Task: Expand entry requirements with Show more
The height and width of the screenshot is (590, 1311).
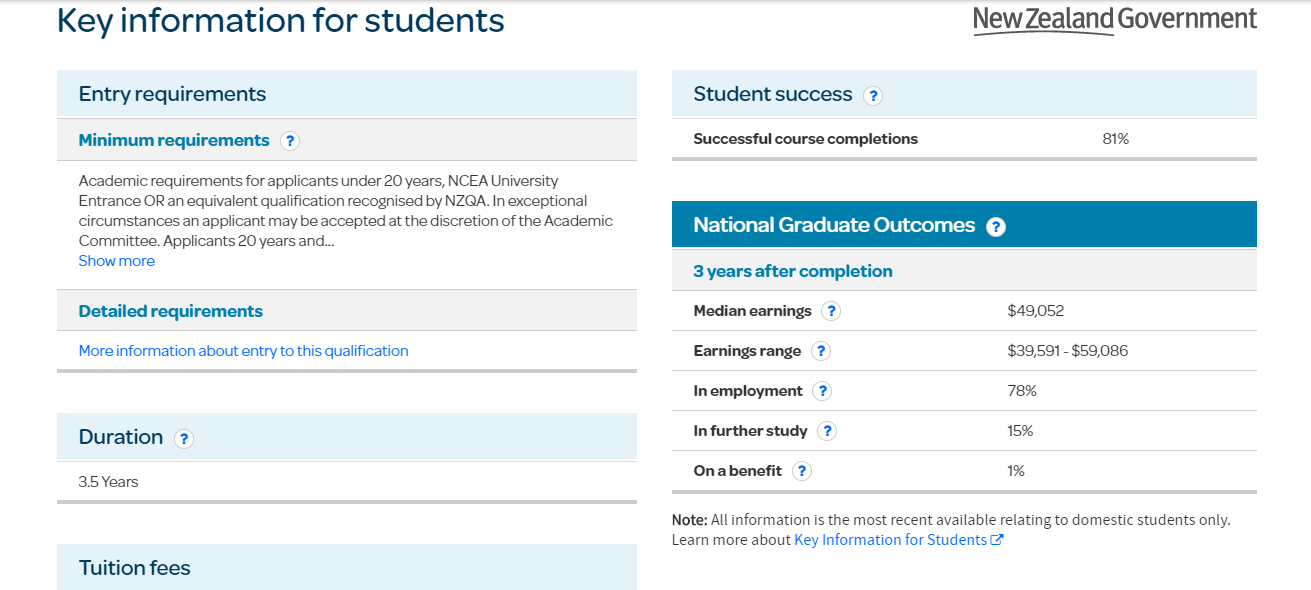Action: tap(117, 261)
